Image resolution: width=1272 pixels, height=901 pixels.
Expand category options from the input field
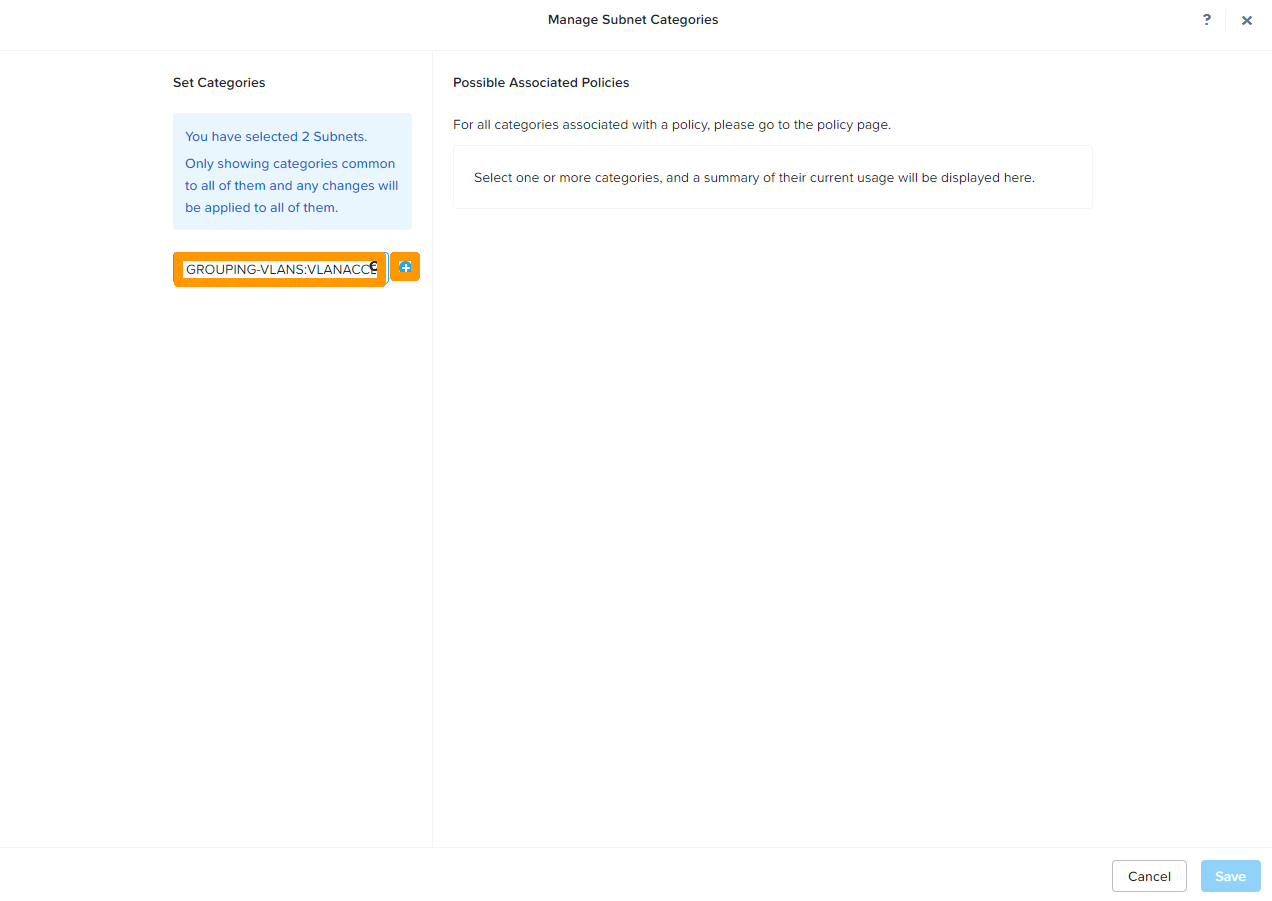coord(280,269)
